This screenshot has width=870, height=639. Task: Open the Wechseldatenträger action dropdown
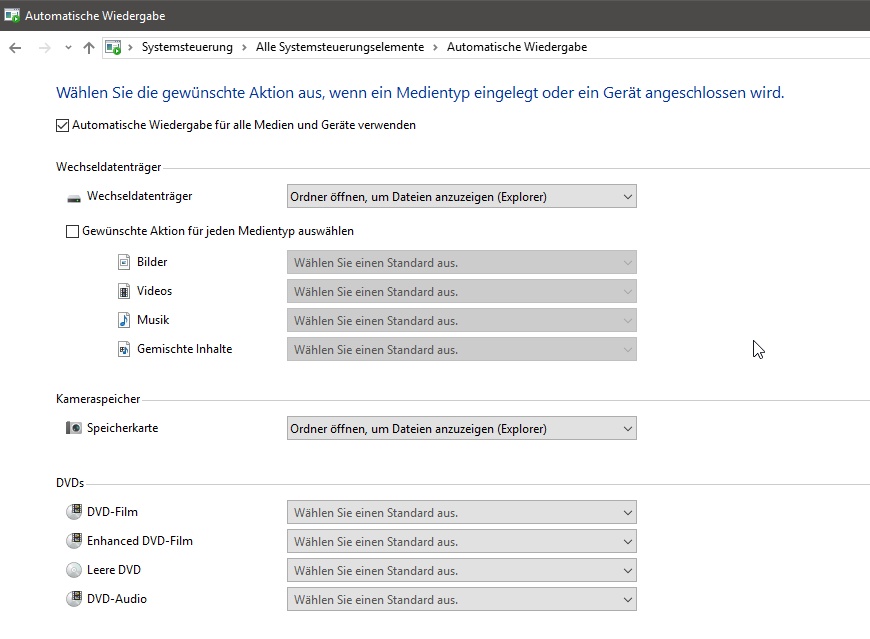tap(461, 197)
